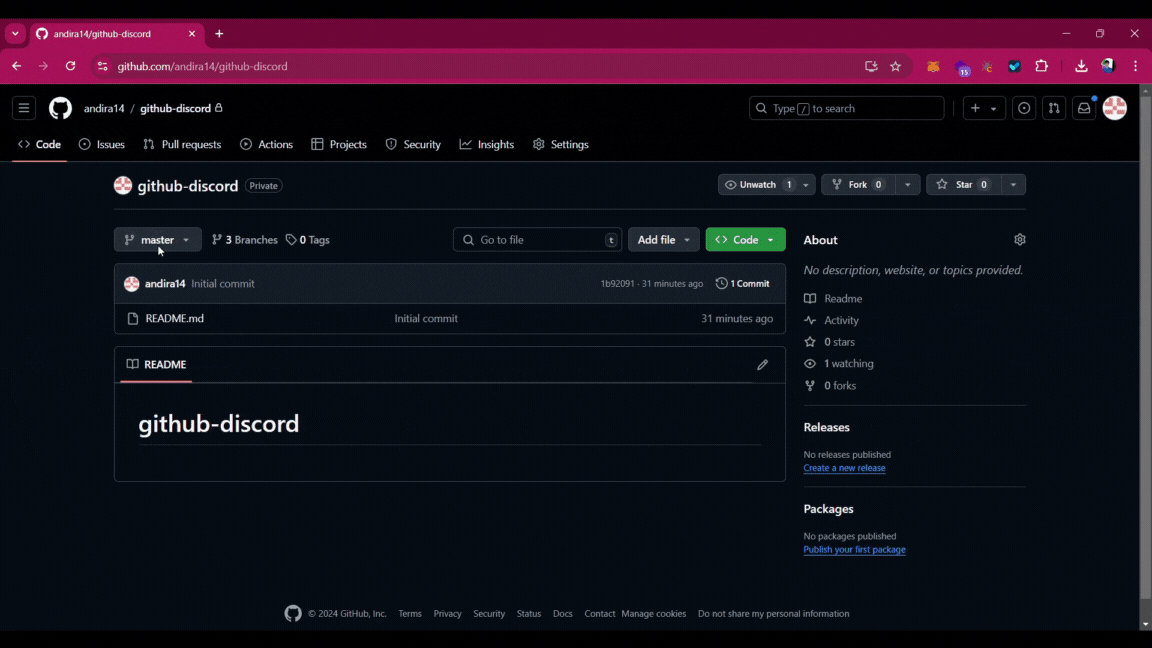
Task: Open the Activity link in About
Action: pos(841,320)
